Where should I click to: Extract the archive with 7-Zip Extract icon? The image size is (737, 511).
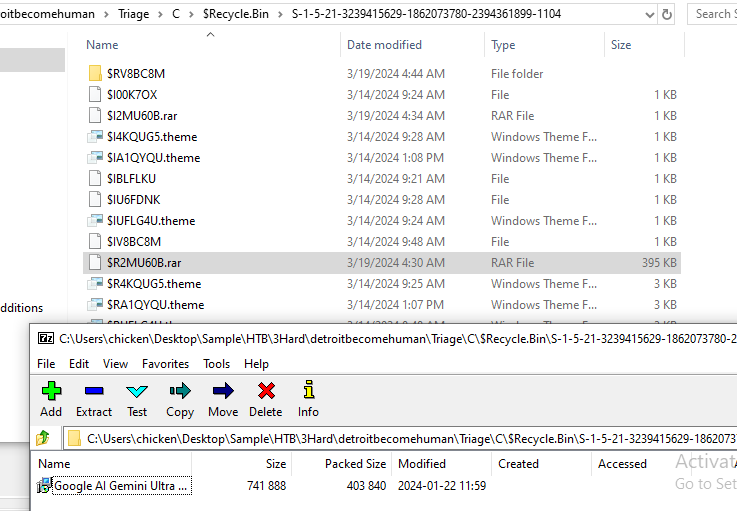pyautogui.click(x=94, y=399)
